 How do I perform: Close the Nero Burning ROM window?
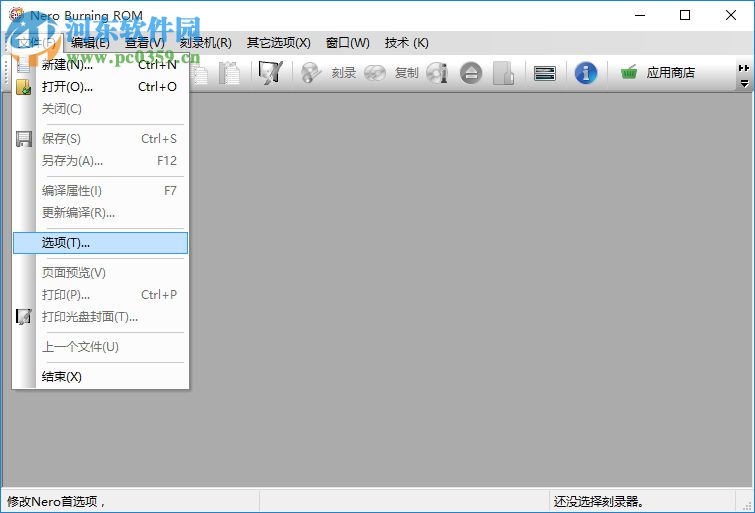pyautogui.click(x=730, y=15)
